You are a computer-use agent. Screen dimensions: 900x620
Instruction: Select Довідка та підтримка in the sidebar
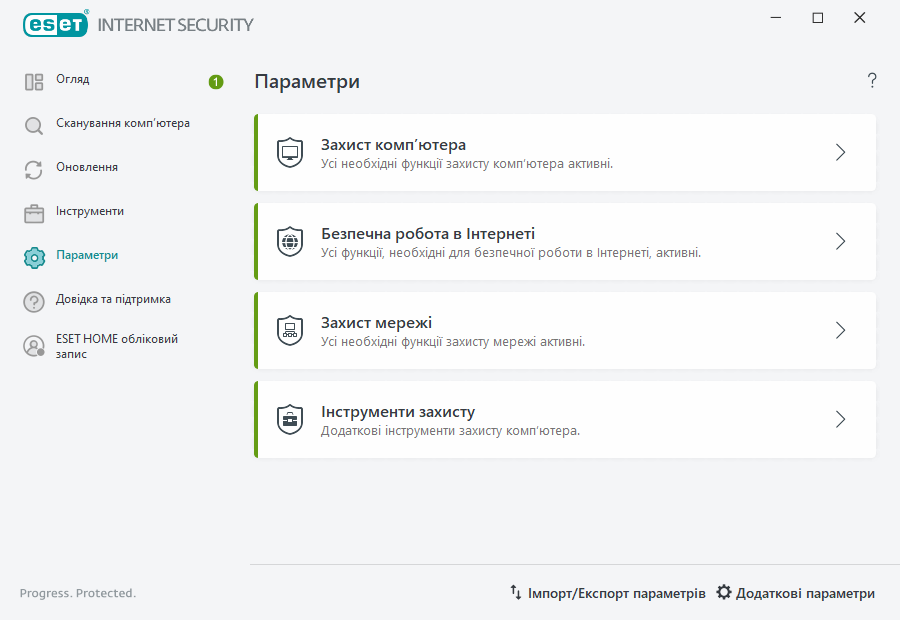tap(113, 299)
